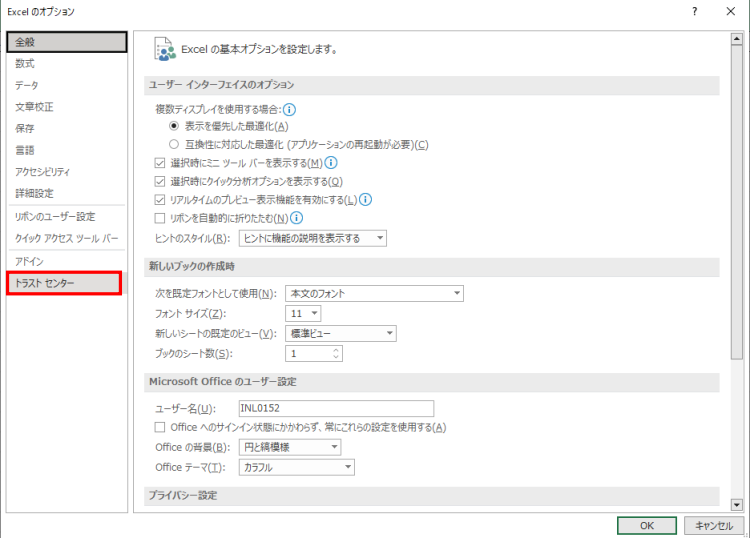
Task: Click the キャンセル button
Action: click(x=715, y=525)
